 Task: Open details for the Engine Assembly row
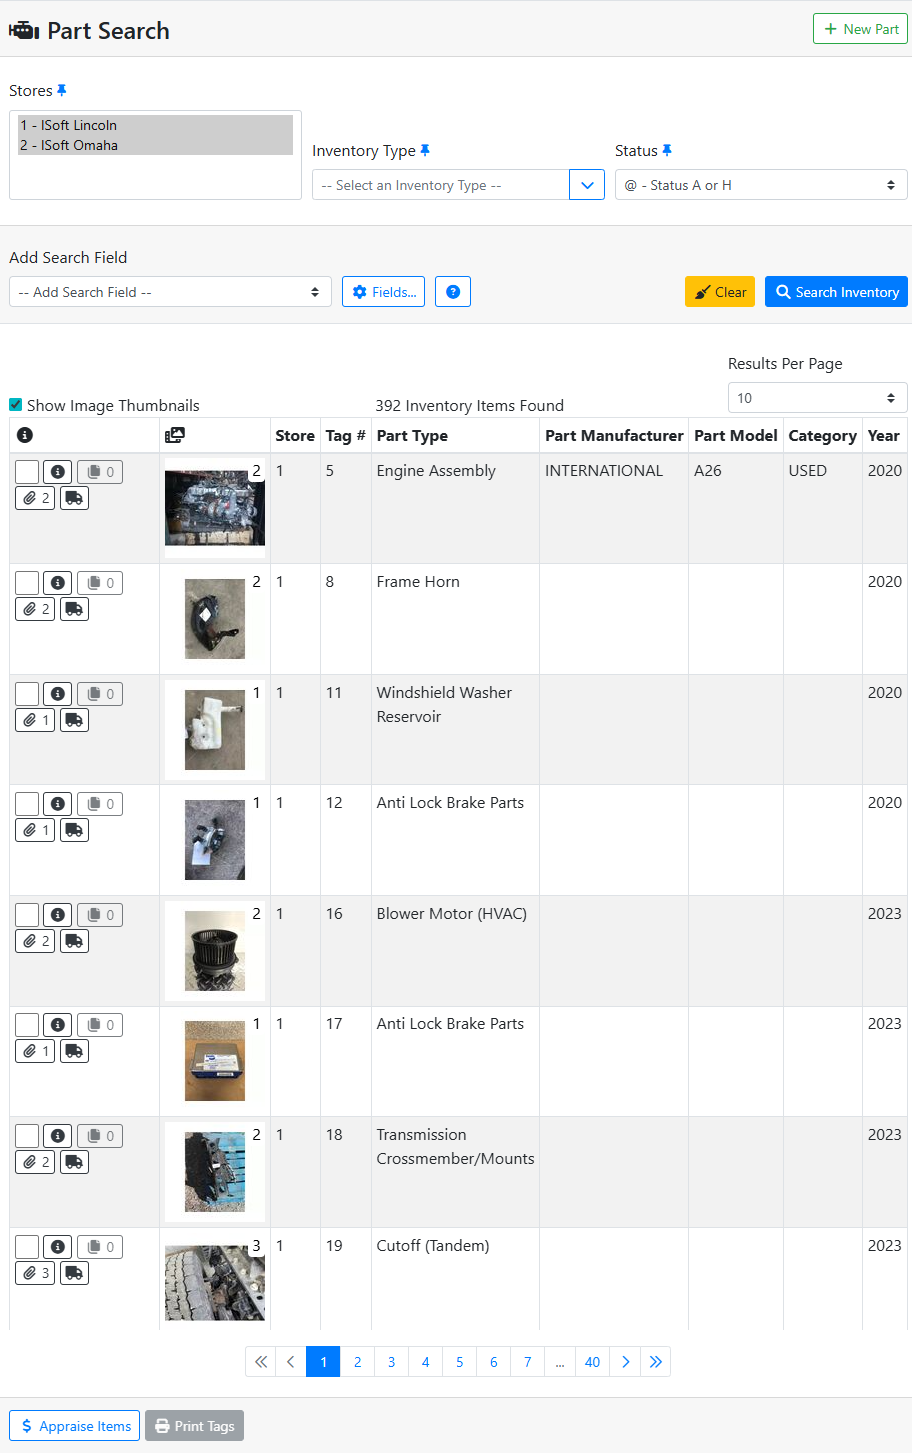point(57,471)
